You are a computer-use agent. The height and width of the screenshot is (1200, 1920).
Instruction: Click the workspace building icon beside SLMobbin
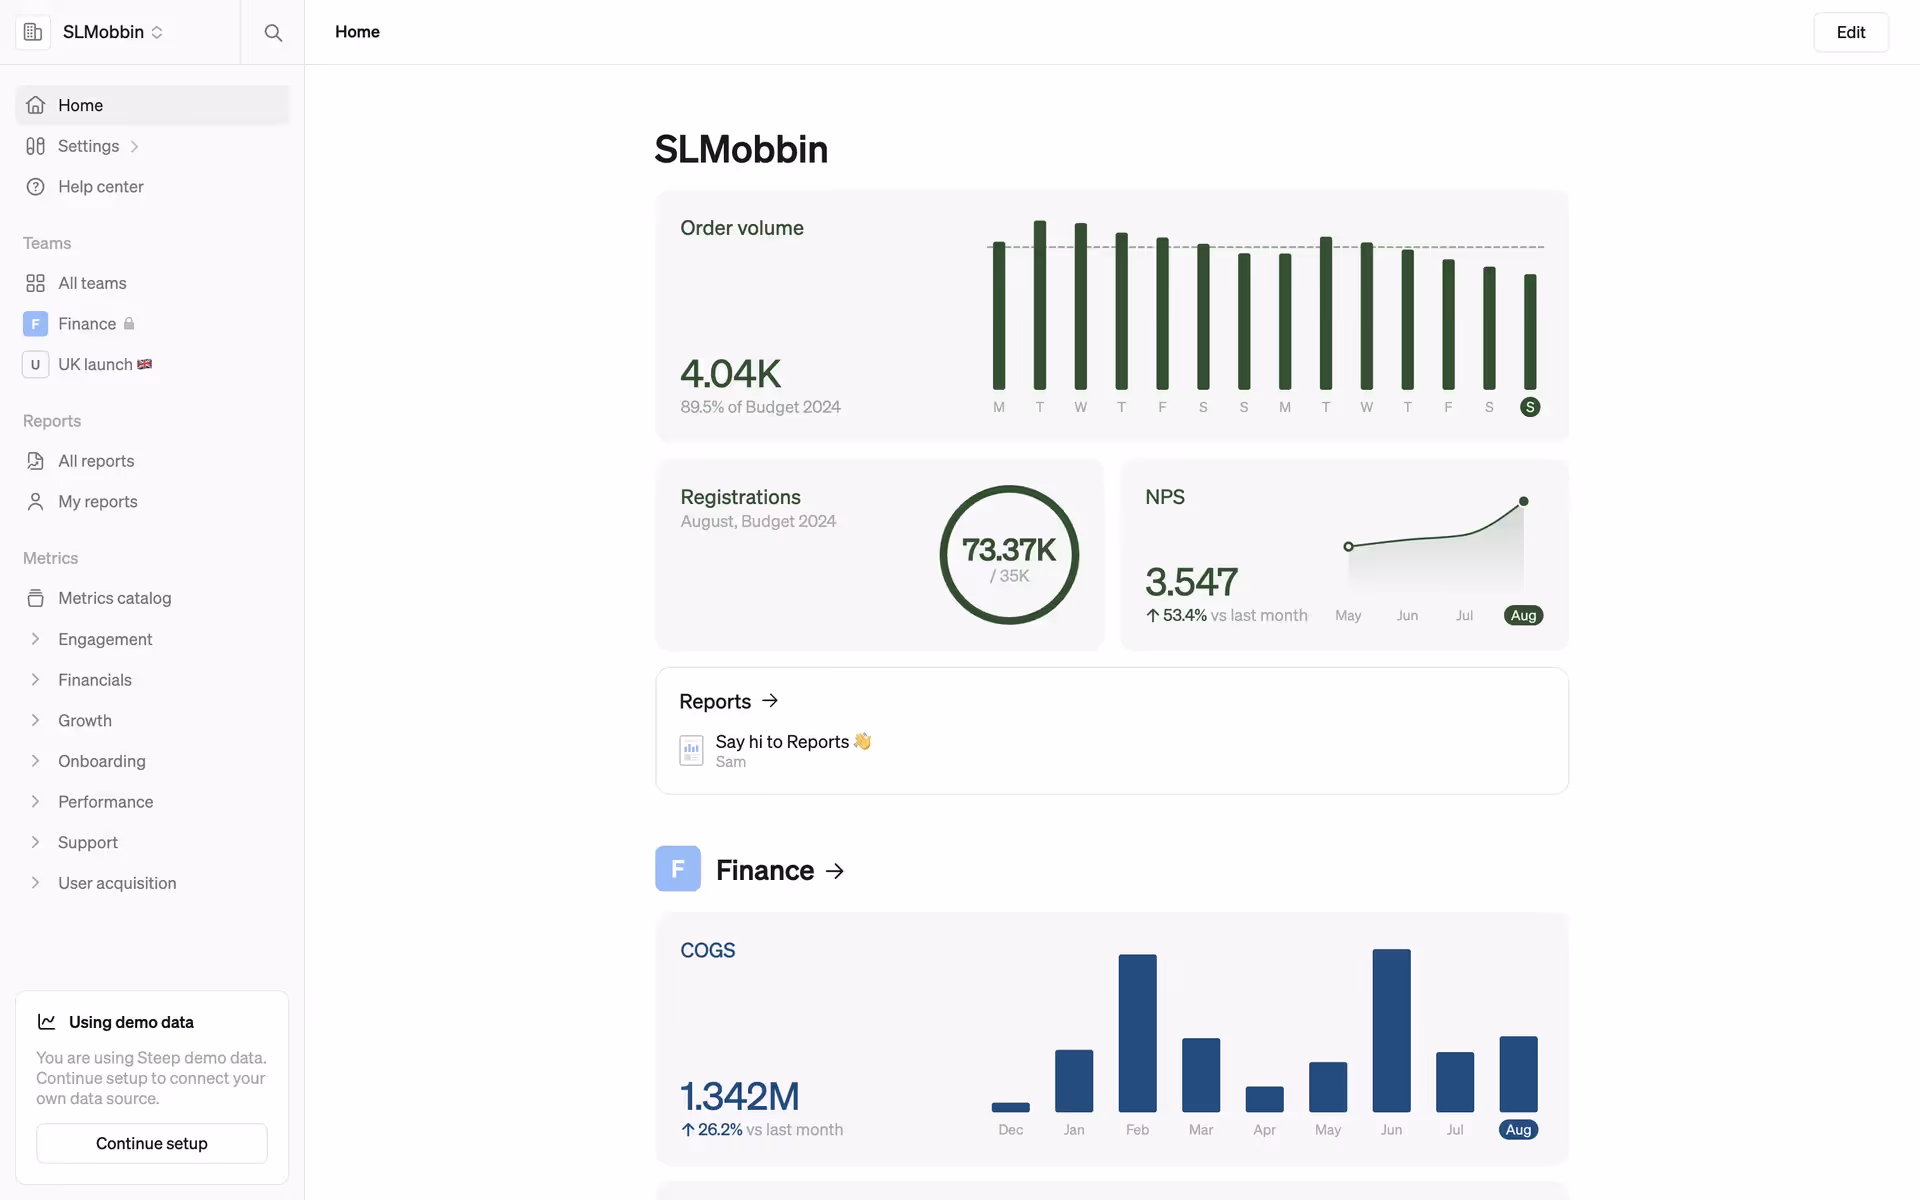point(33,32)
